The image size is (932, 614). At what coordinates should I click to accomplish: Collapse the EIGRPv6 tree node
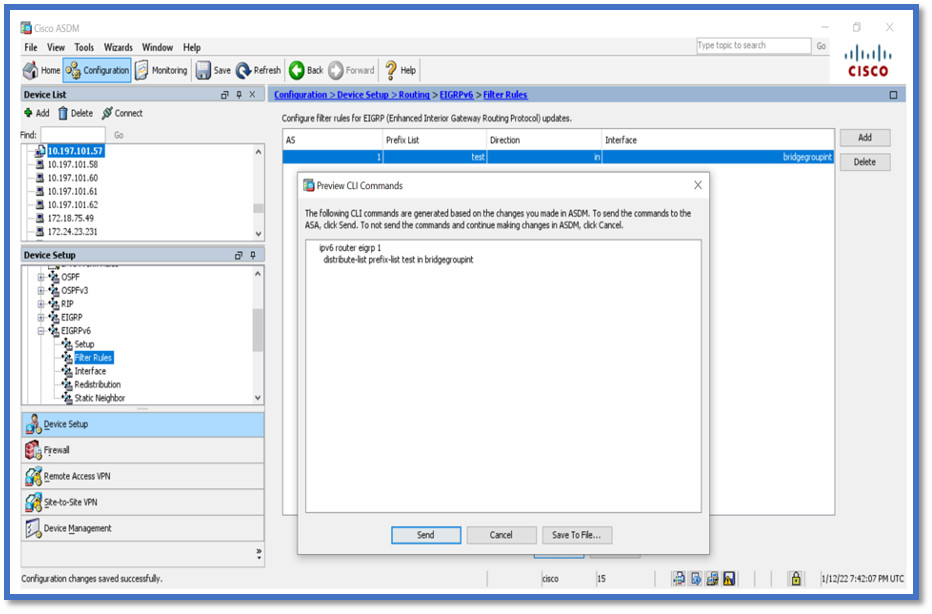41,331
